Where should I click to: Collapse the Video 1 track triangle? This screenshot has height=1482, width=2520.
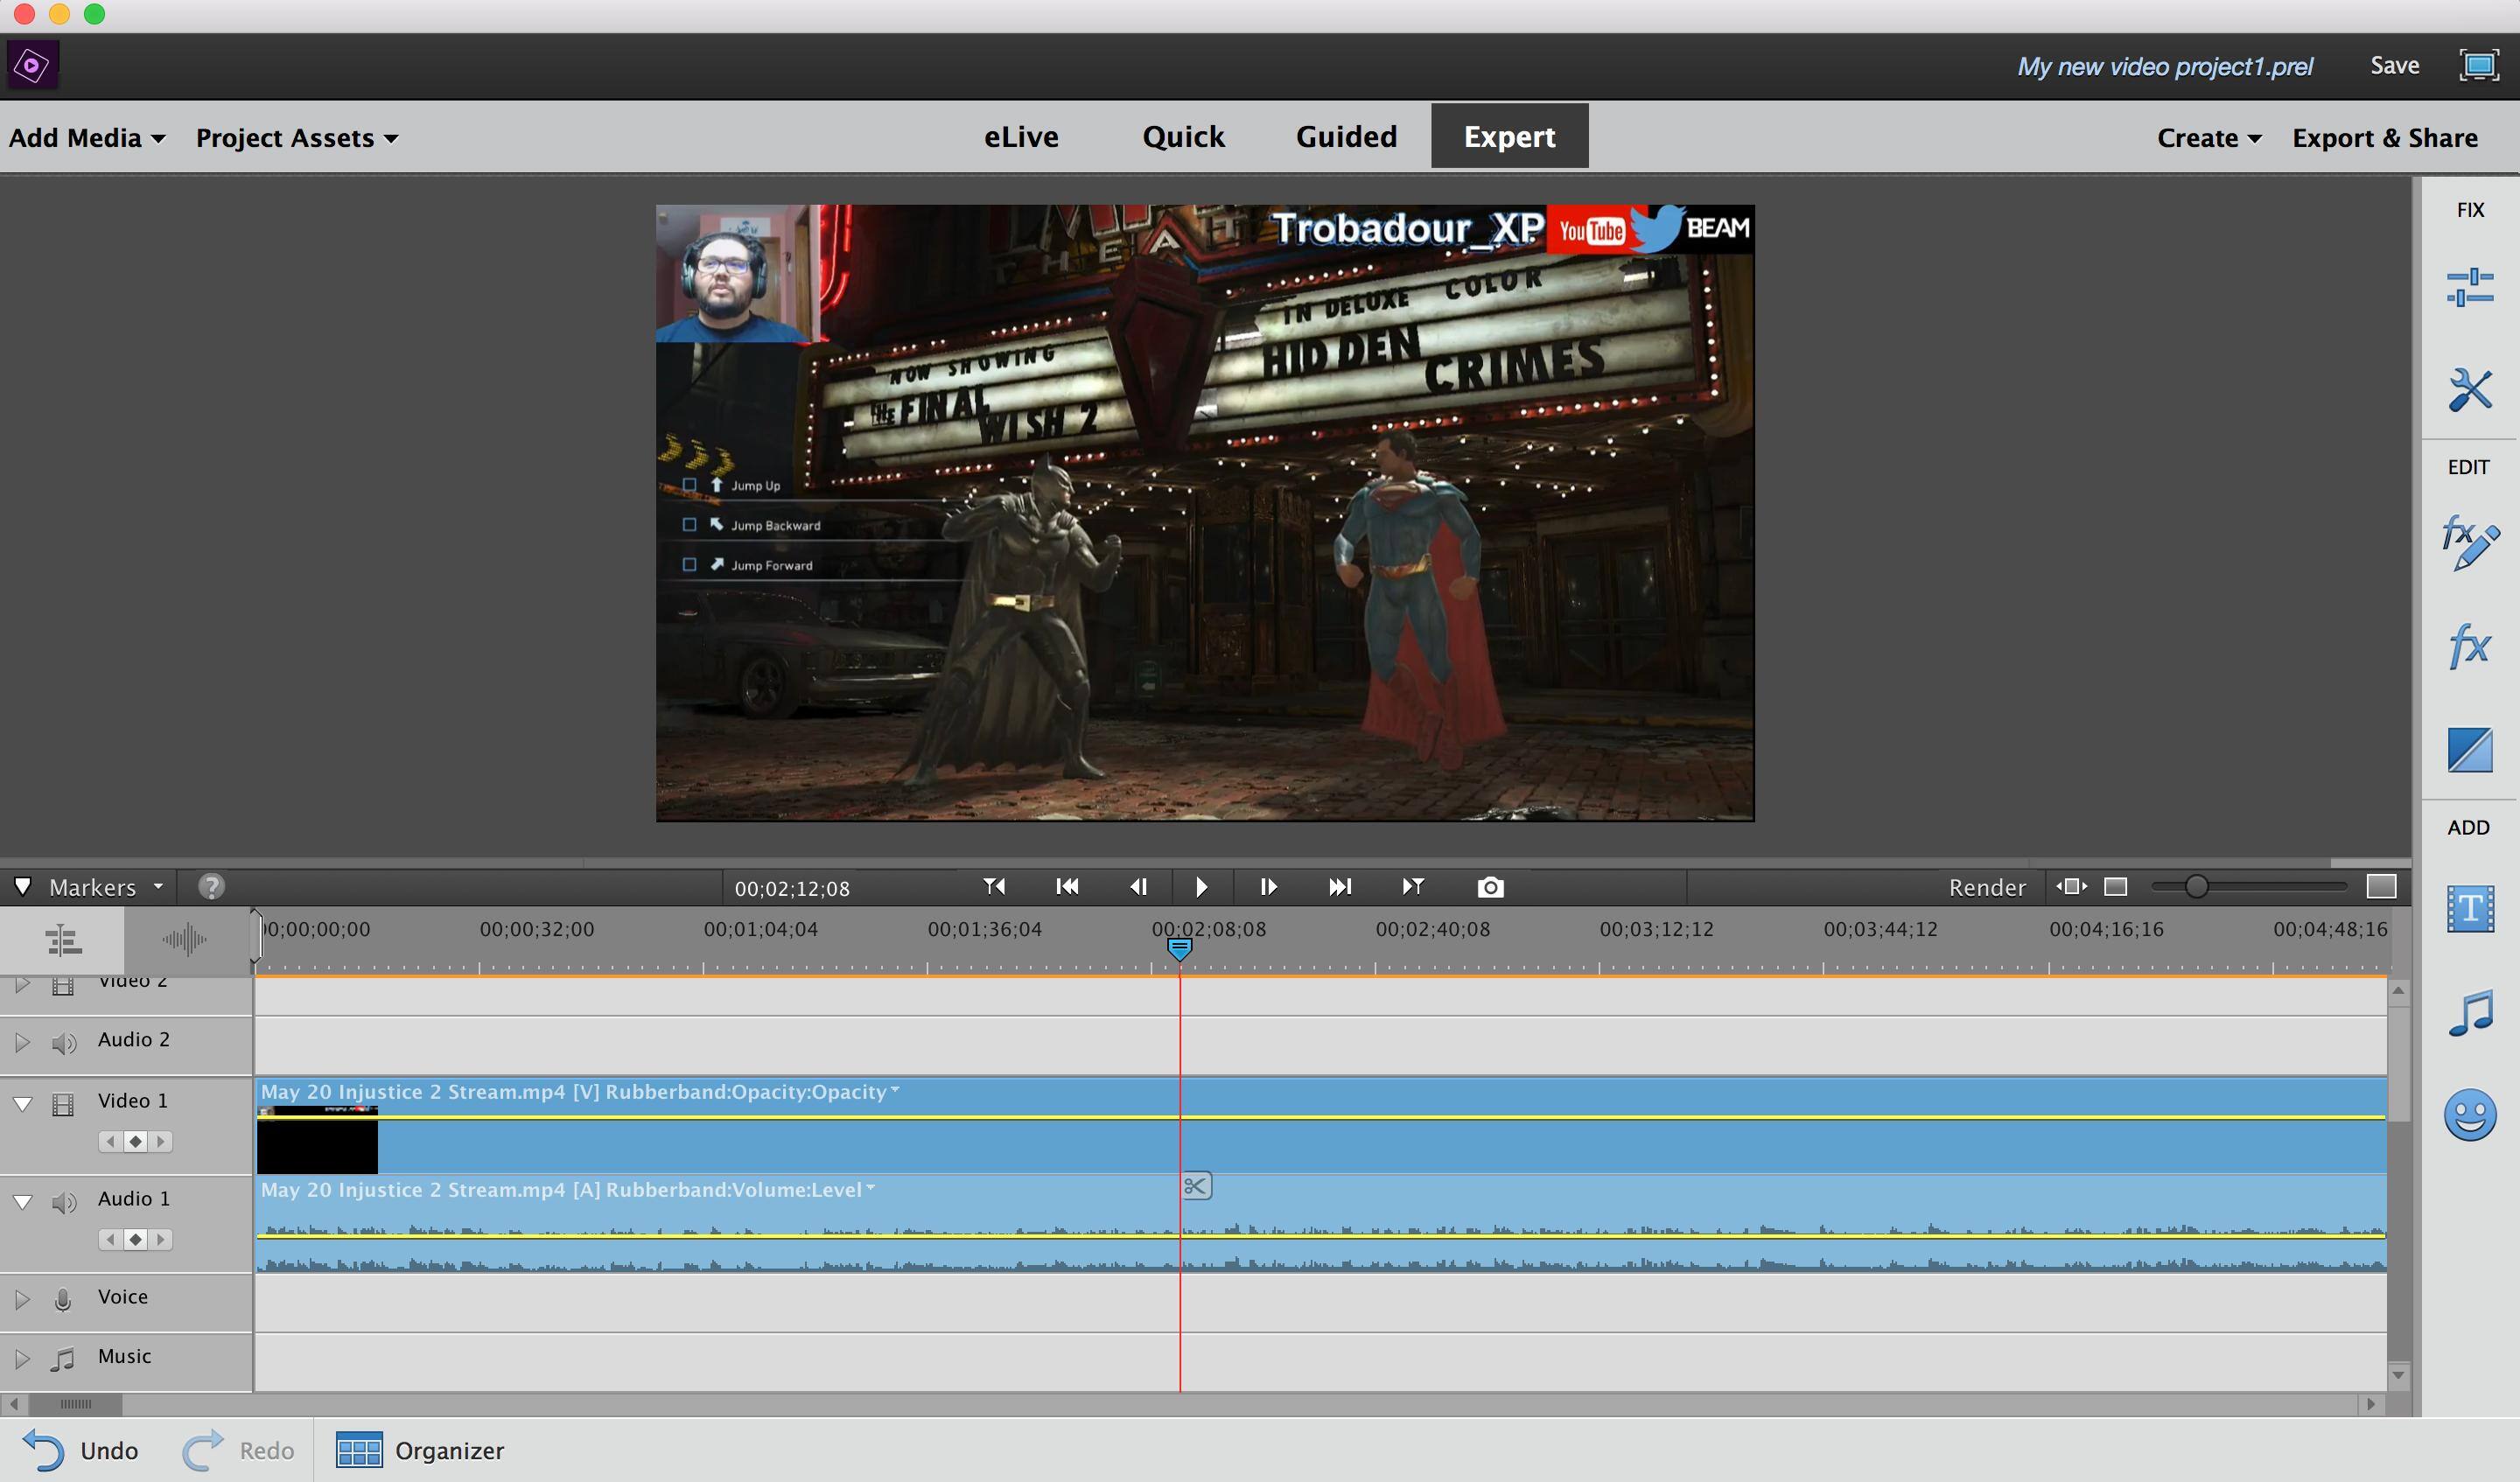tap(22, 1103)
